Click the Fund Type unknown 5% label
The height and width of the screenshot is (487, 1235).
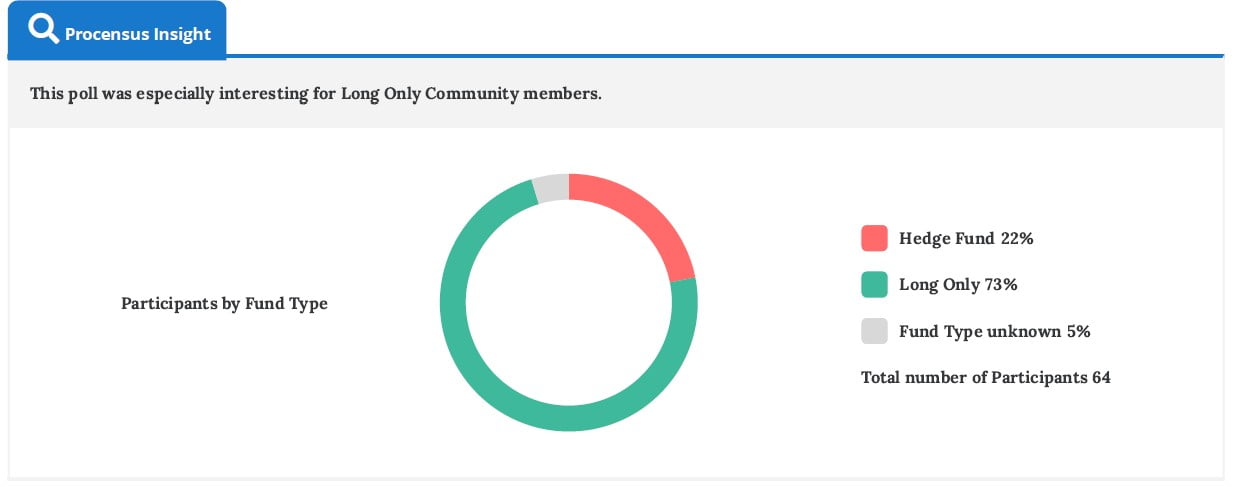pyautogui.click(x=993, y=331)
